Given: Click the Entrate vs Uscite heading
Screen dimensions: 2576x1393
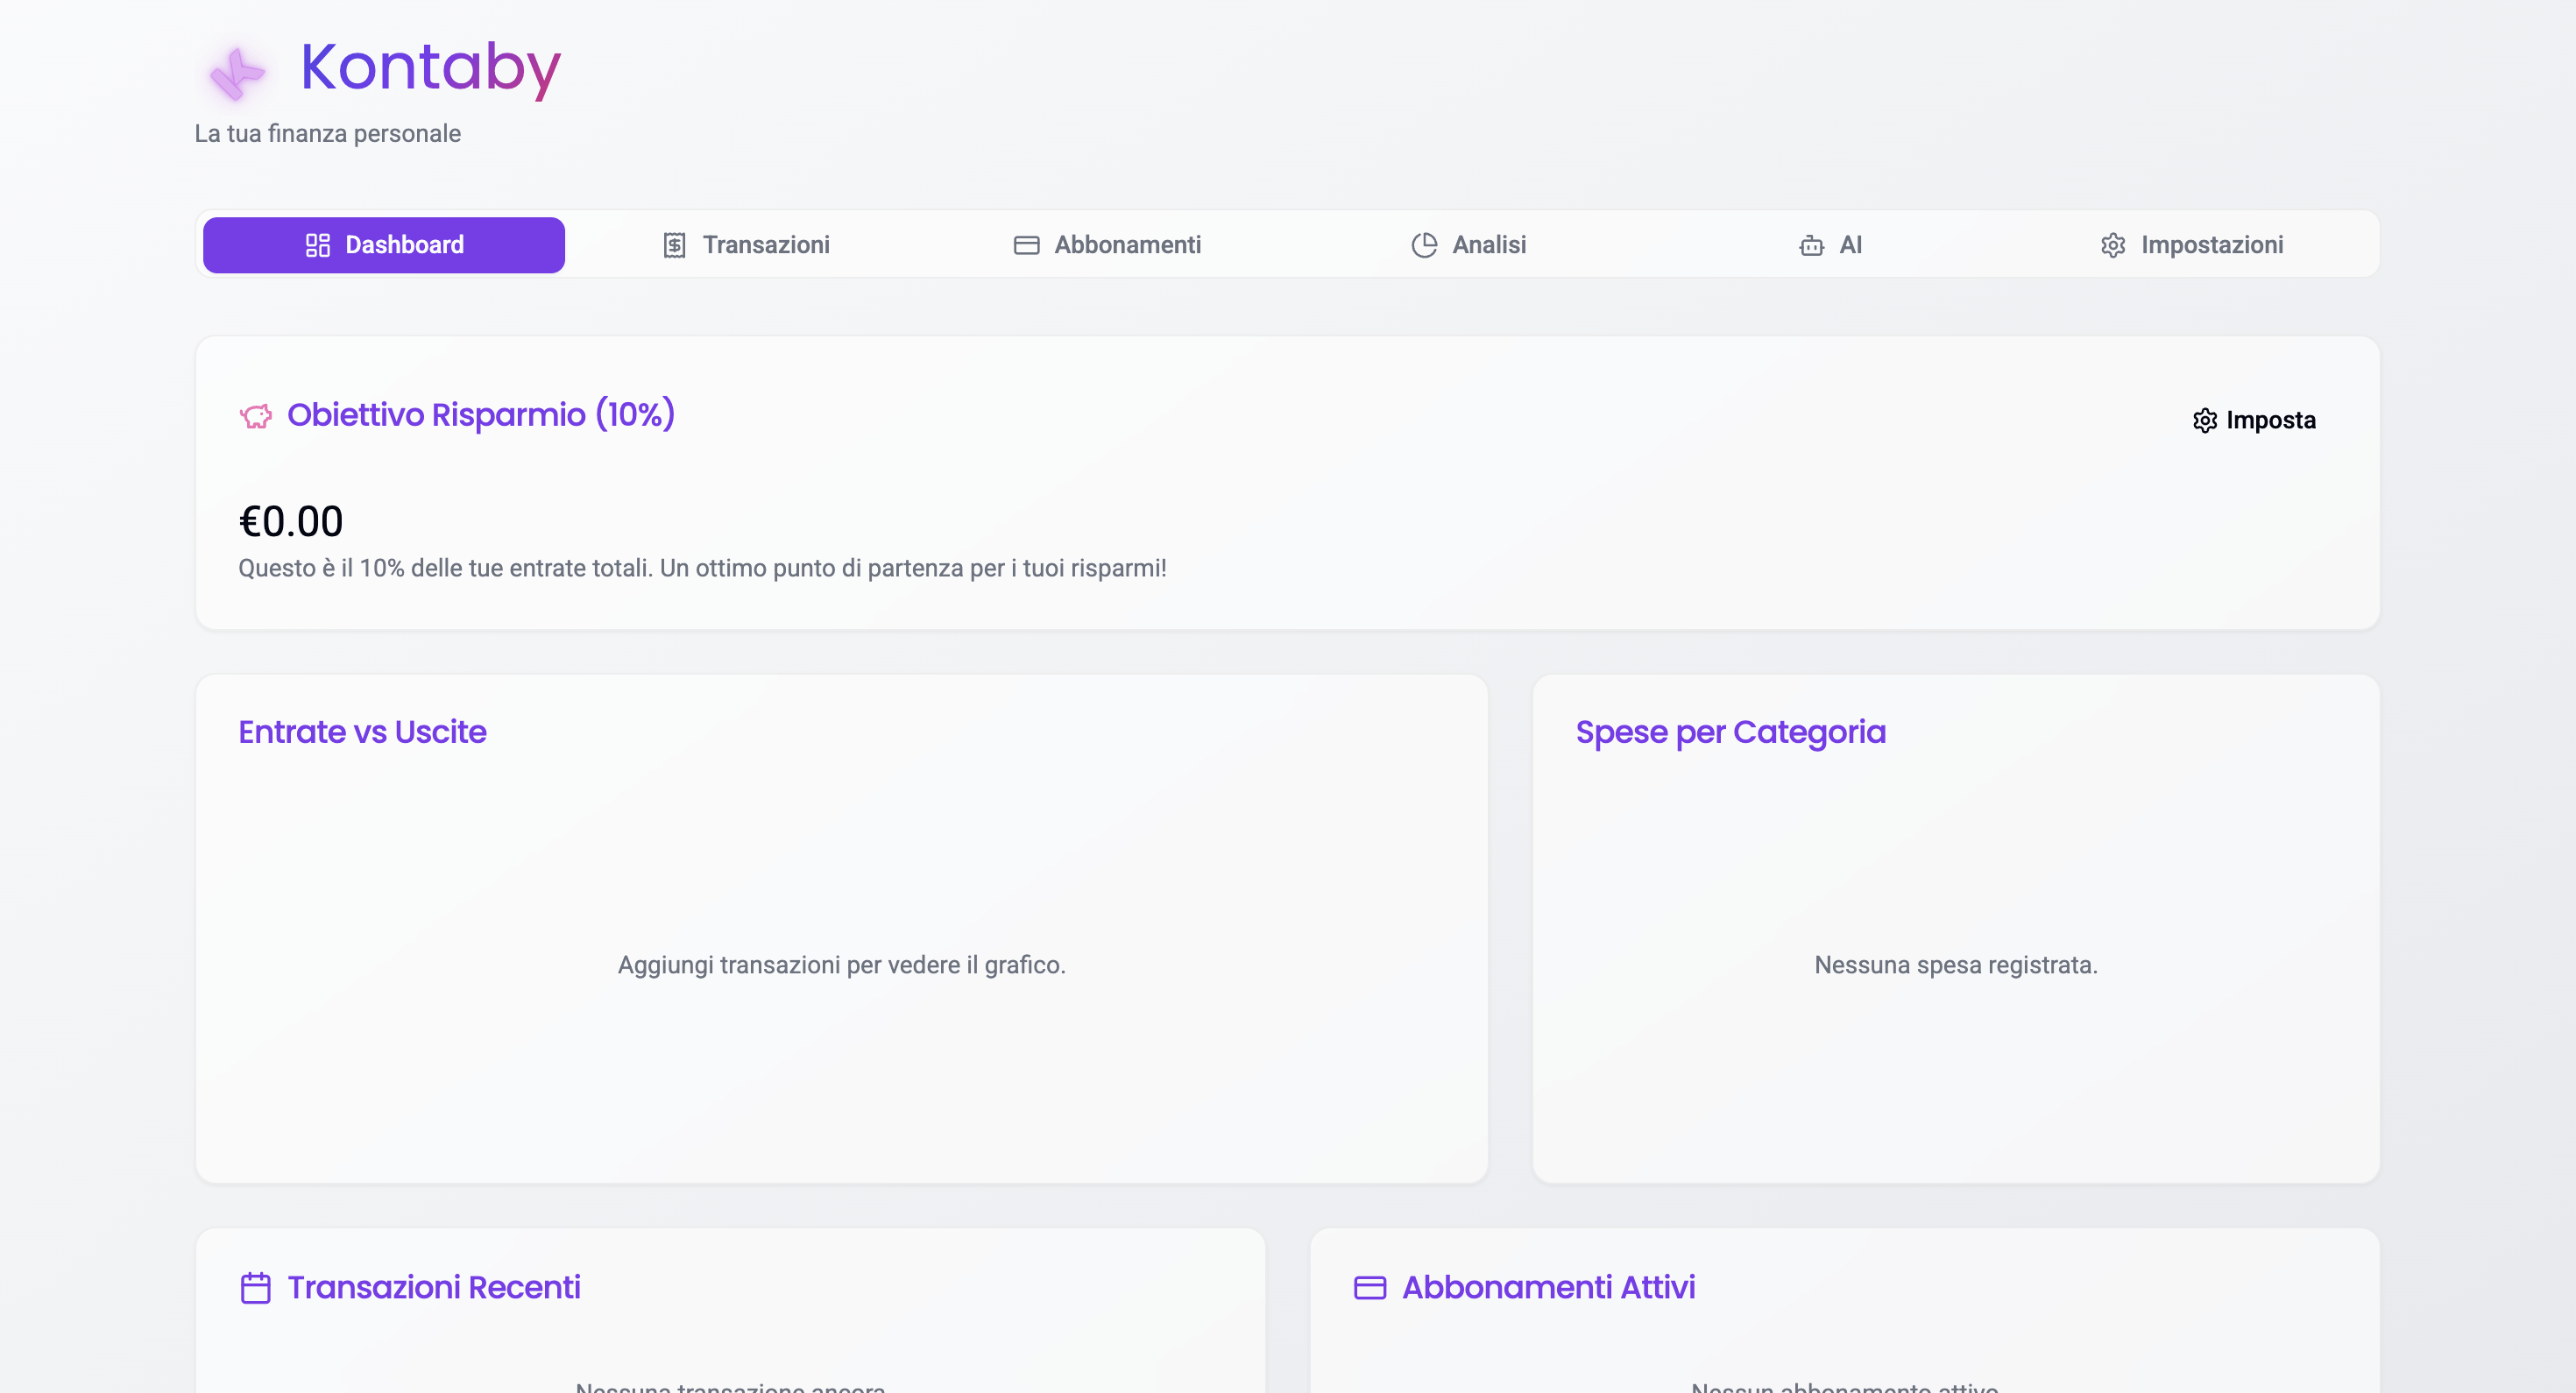Looking at the screenshot, I should click(x=362, y=732).
